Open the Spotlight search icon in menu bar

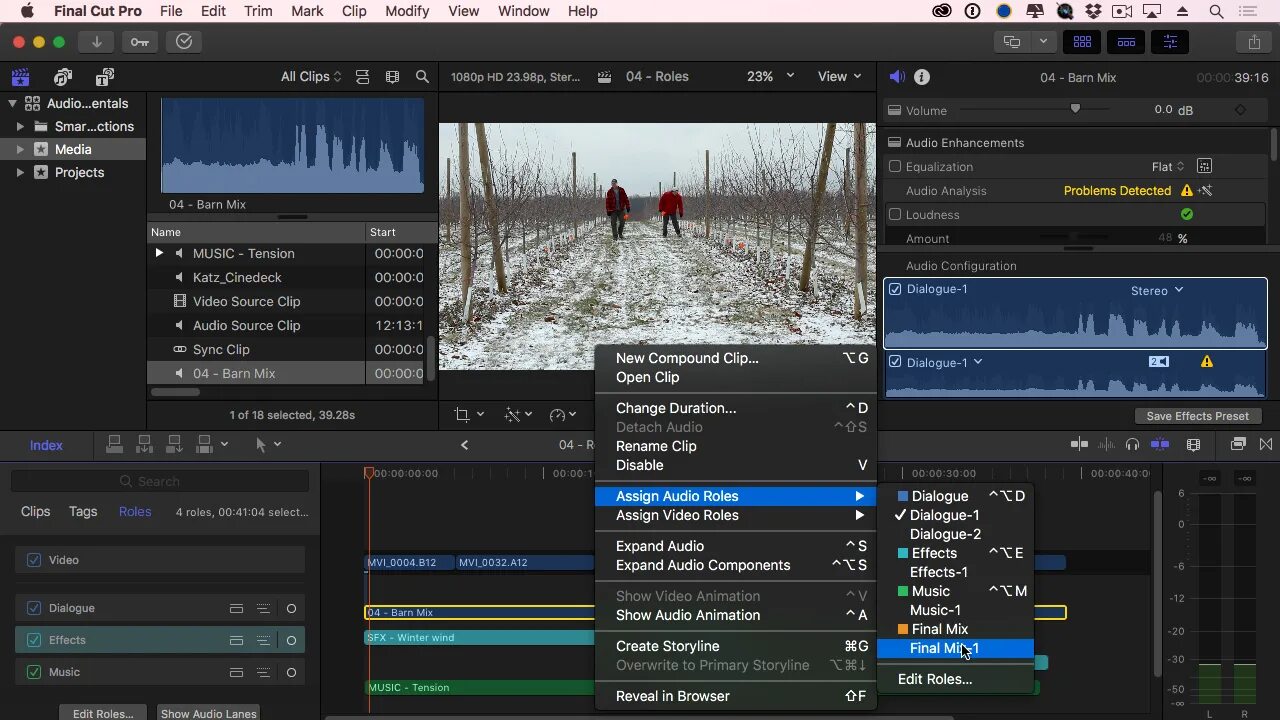pyautogui.click(x=1216, y=11)
